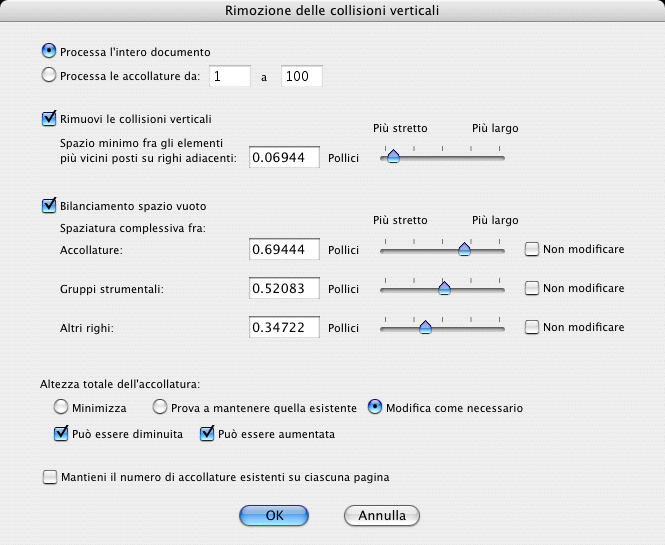
Task: Click the Gruppi strumentali slider handle
Action: (x=445, y=288)
